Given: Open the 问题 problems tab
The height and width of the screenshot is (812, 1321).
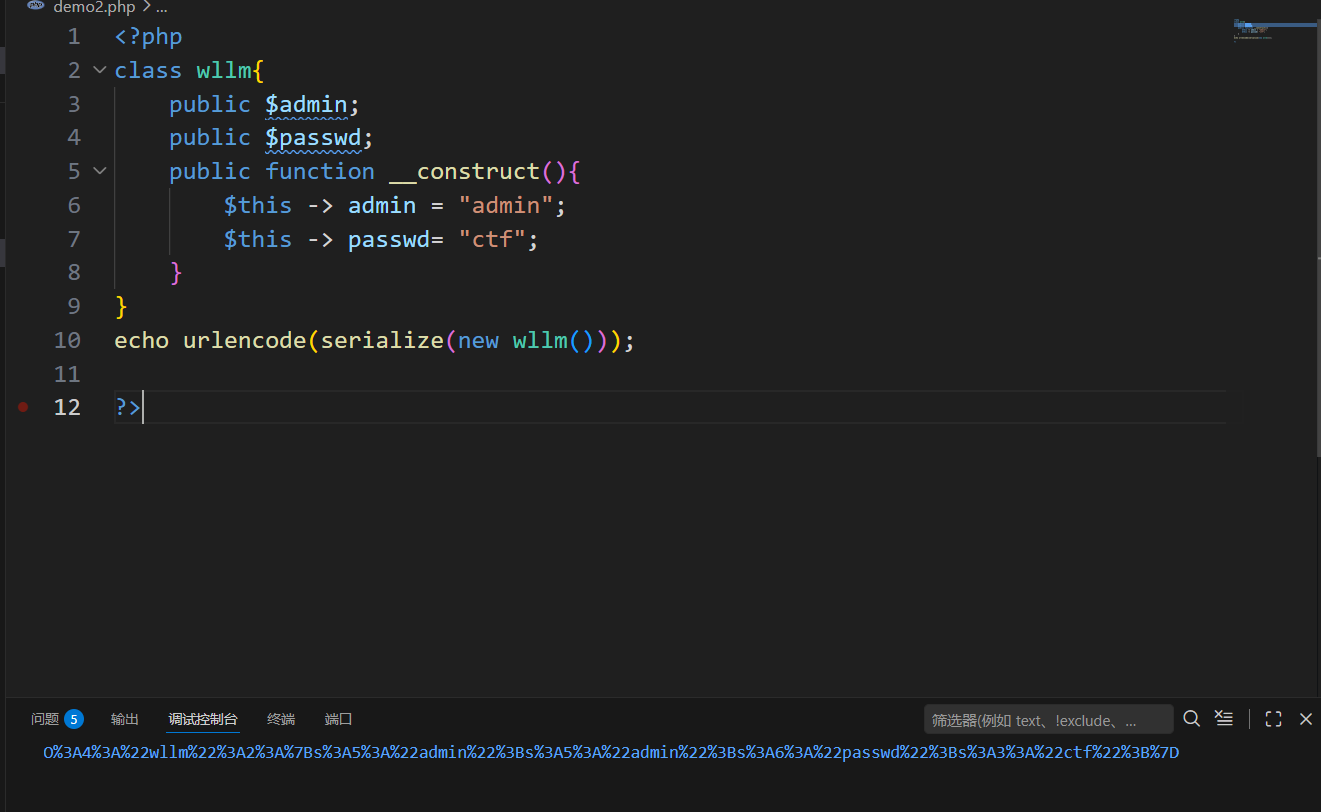Looking at the screenshot, I should tap(45, 719).
